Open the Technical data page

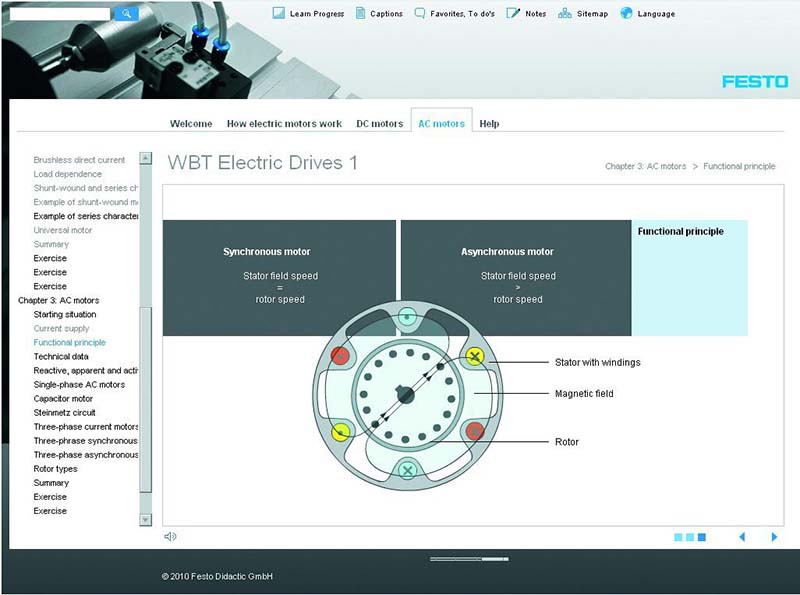click(61, 356)
